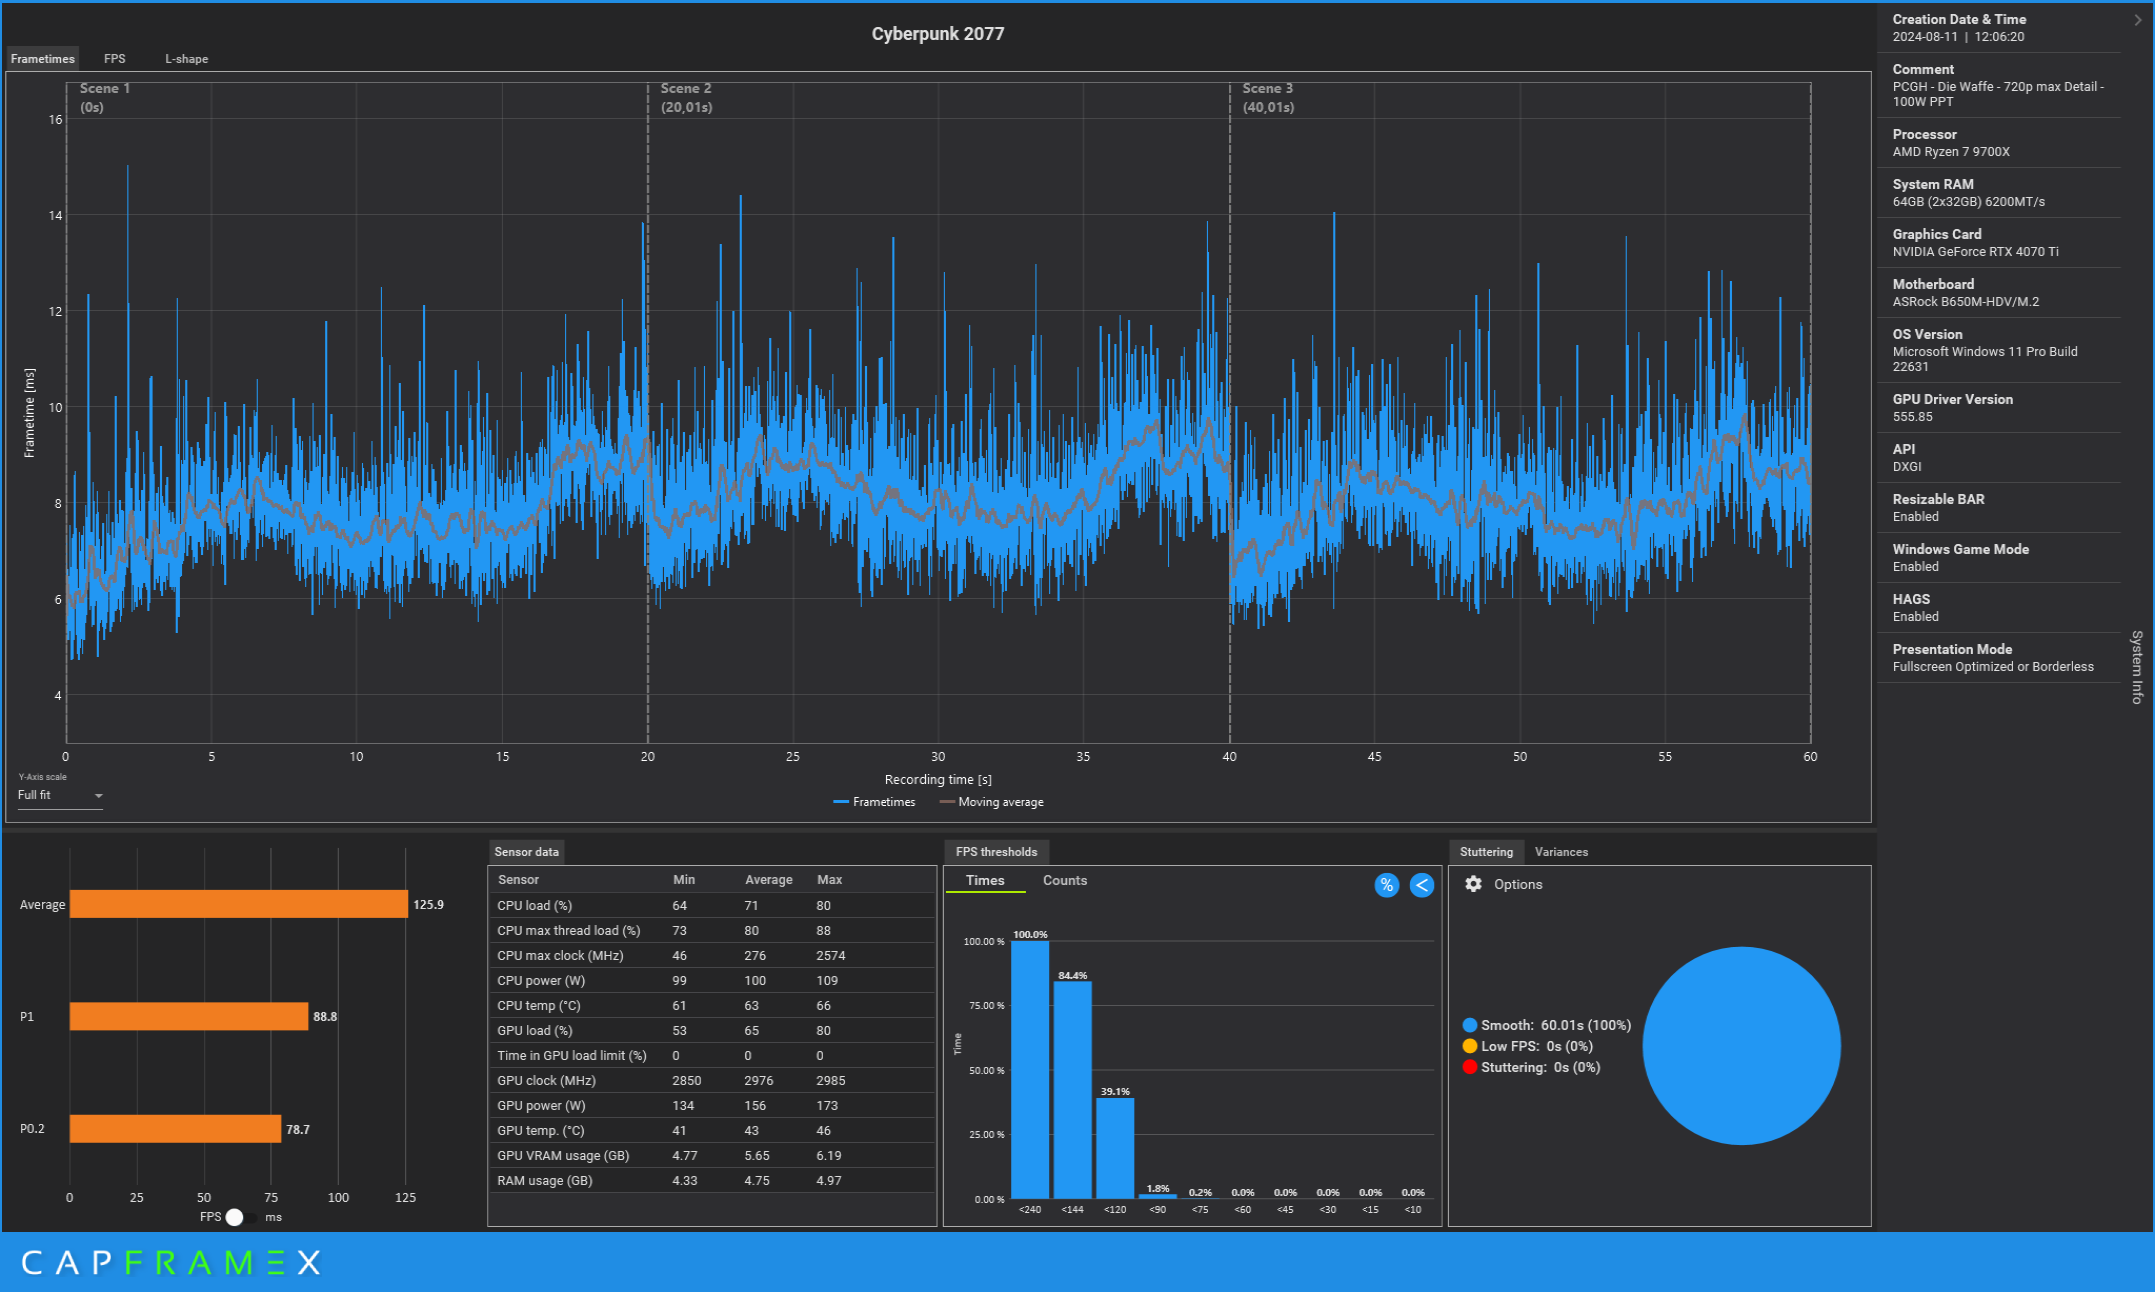Select the Time in GPU load limit row
This screenshot has height=1292, width=2155.
[x=712, y=1055]
